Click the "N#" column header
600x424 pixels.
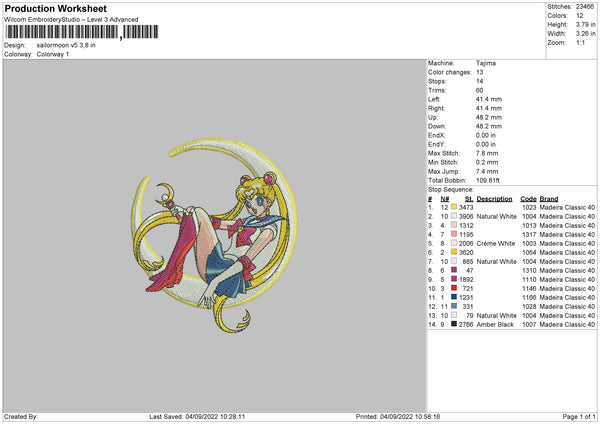point(445,199)
